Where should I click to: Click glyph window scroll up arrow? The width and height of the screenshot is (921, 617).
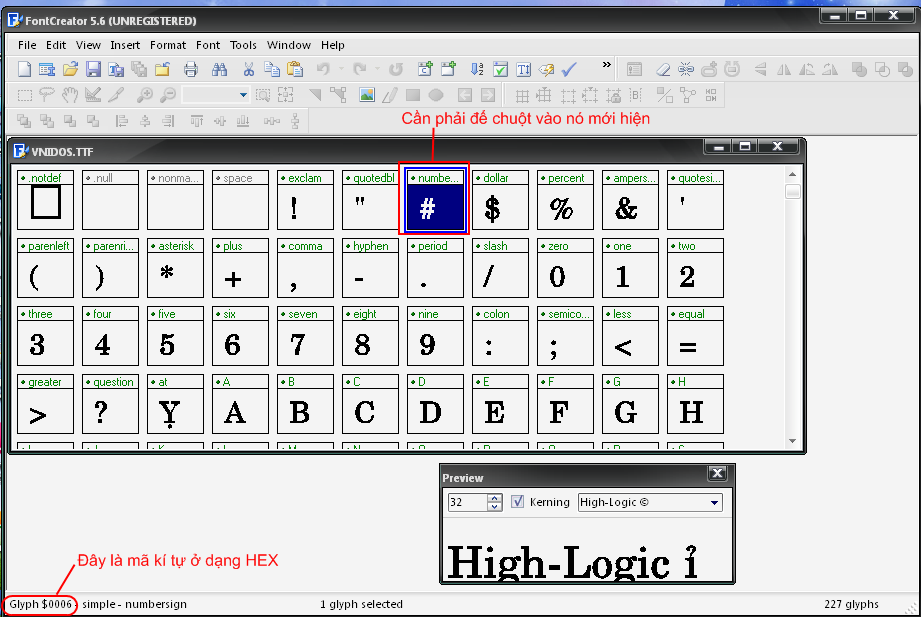tap(792, 175)
